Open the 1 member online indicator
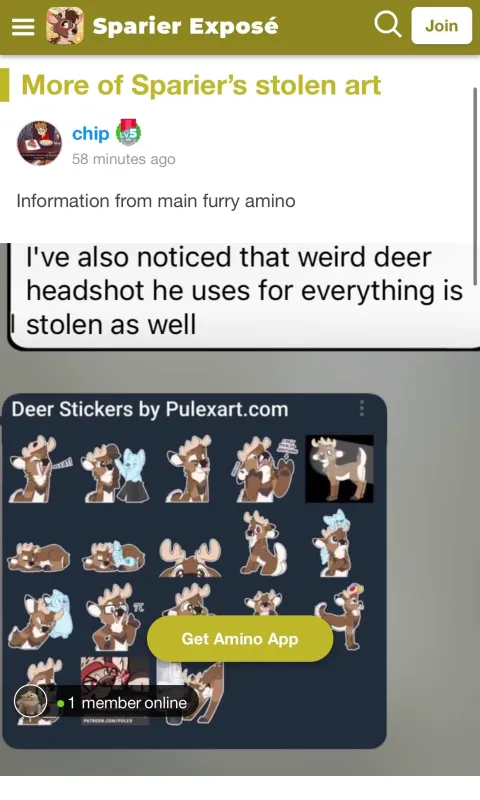 click(122, 703)
